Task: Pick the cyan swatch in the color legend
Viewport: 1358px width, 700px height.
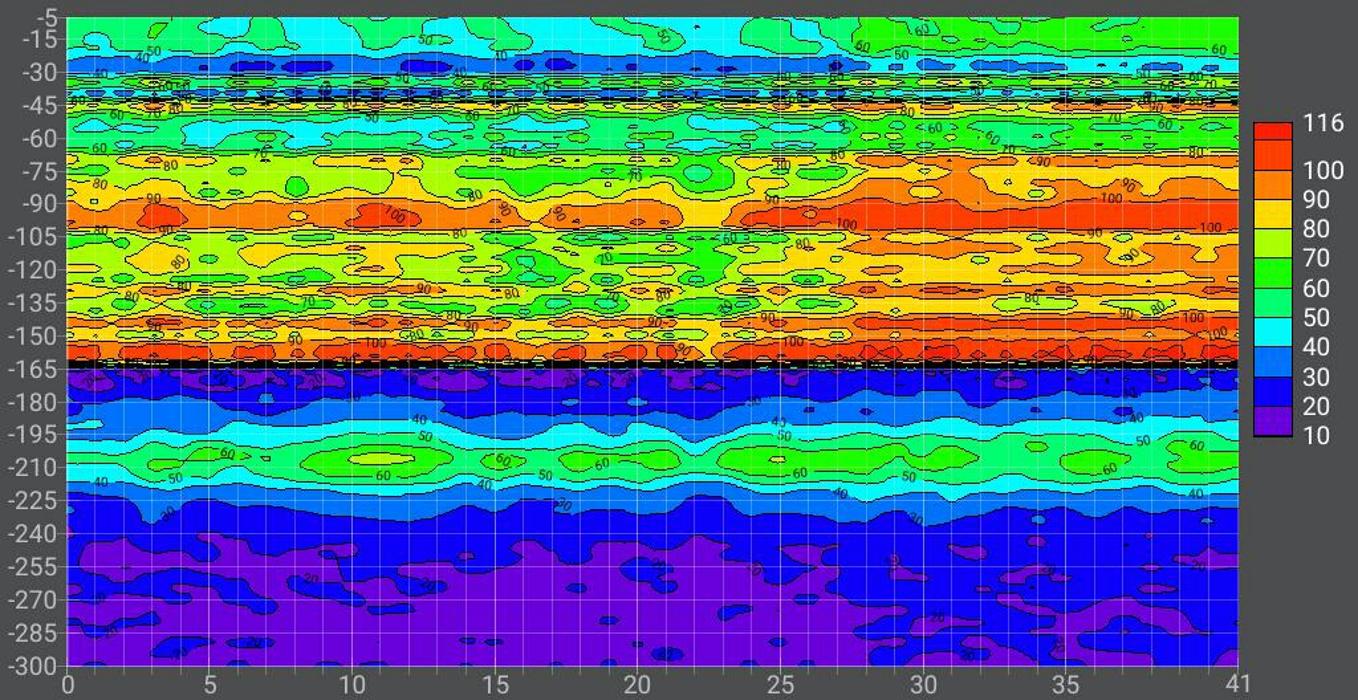Action: (1273, 332)
